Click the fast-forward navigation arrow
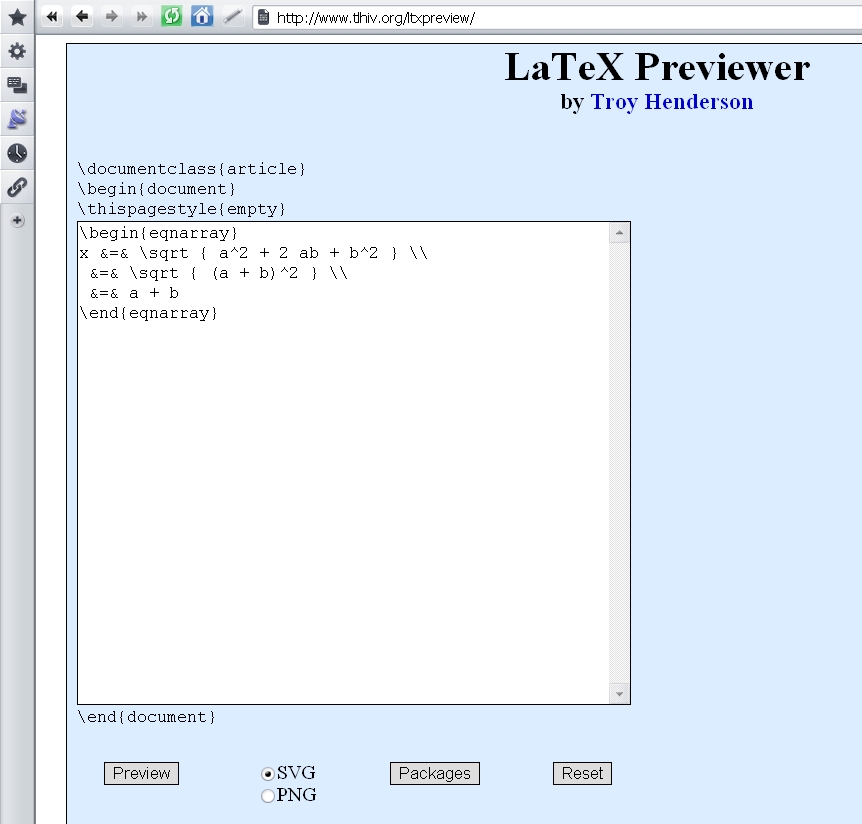862x824 pixels. pyautogui.click(x=141, y=16)
